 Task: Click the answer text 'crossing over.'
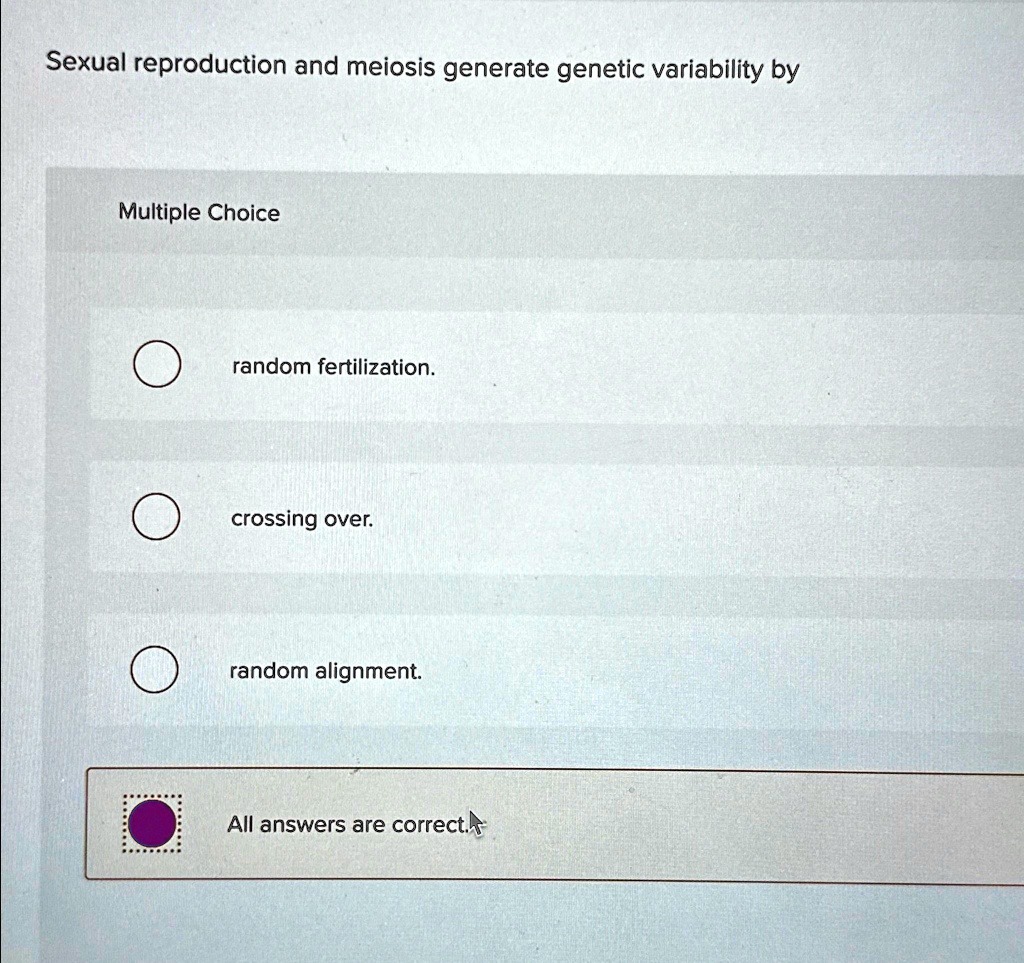tap(301, 519)
